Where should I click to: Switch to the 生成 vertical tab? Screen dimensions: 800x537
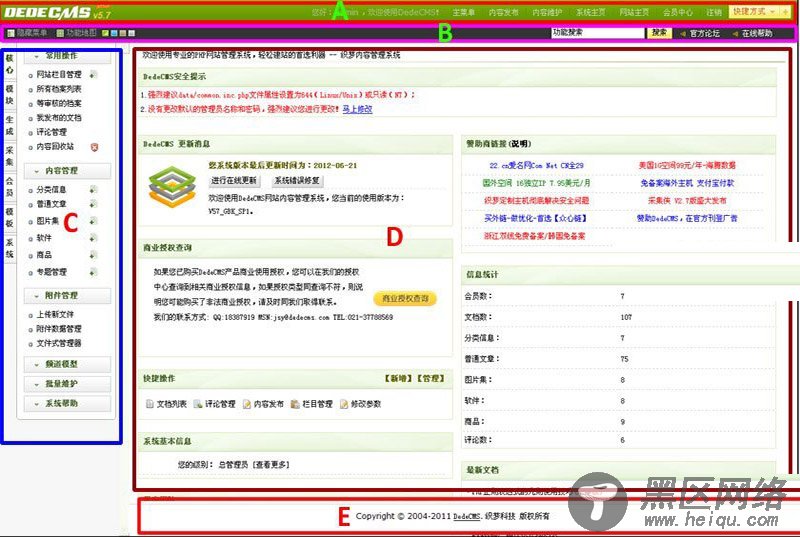click(x=9, y=125)
